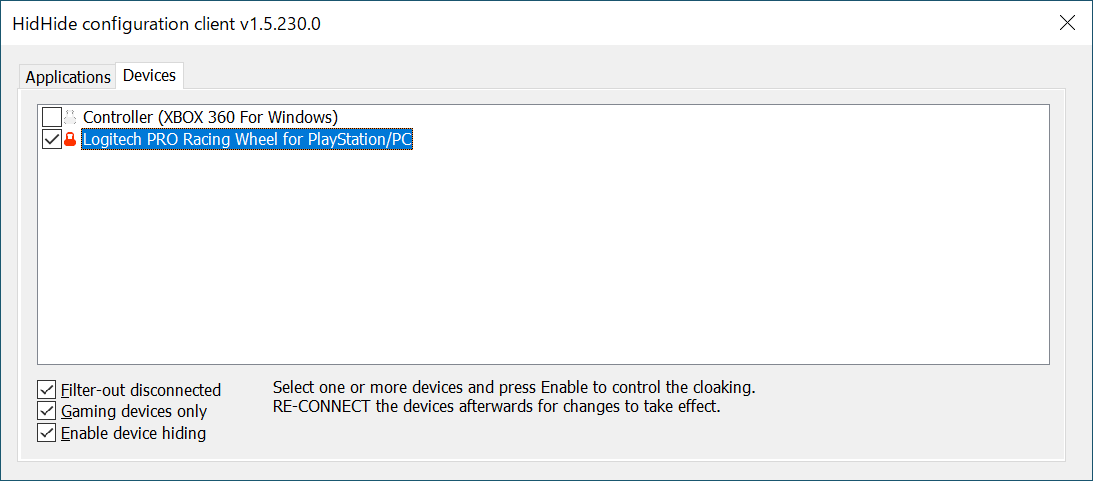Click the Gaming devices only label
Viewport: 1093px width, 481px height.
click(x=134, y=411)
